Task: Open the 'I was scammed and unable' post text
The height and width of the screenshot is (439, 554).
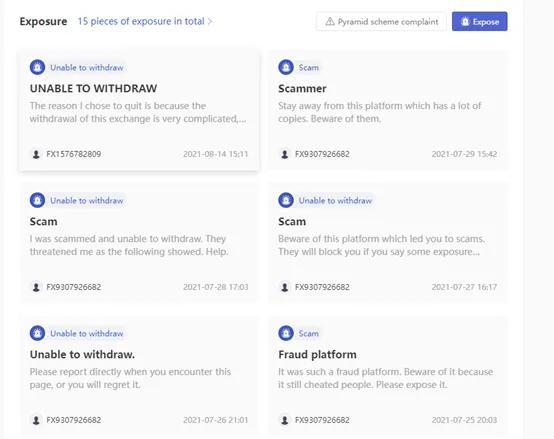Action: [129, 245]
